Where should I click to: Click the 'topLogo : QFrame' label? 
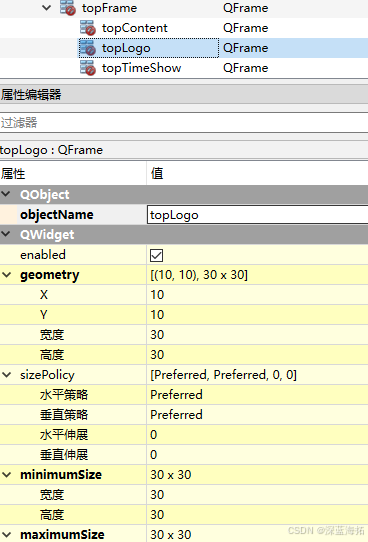click(51, 150)
